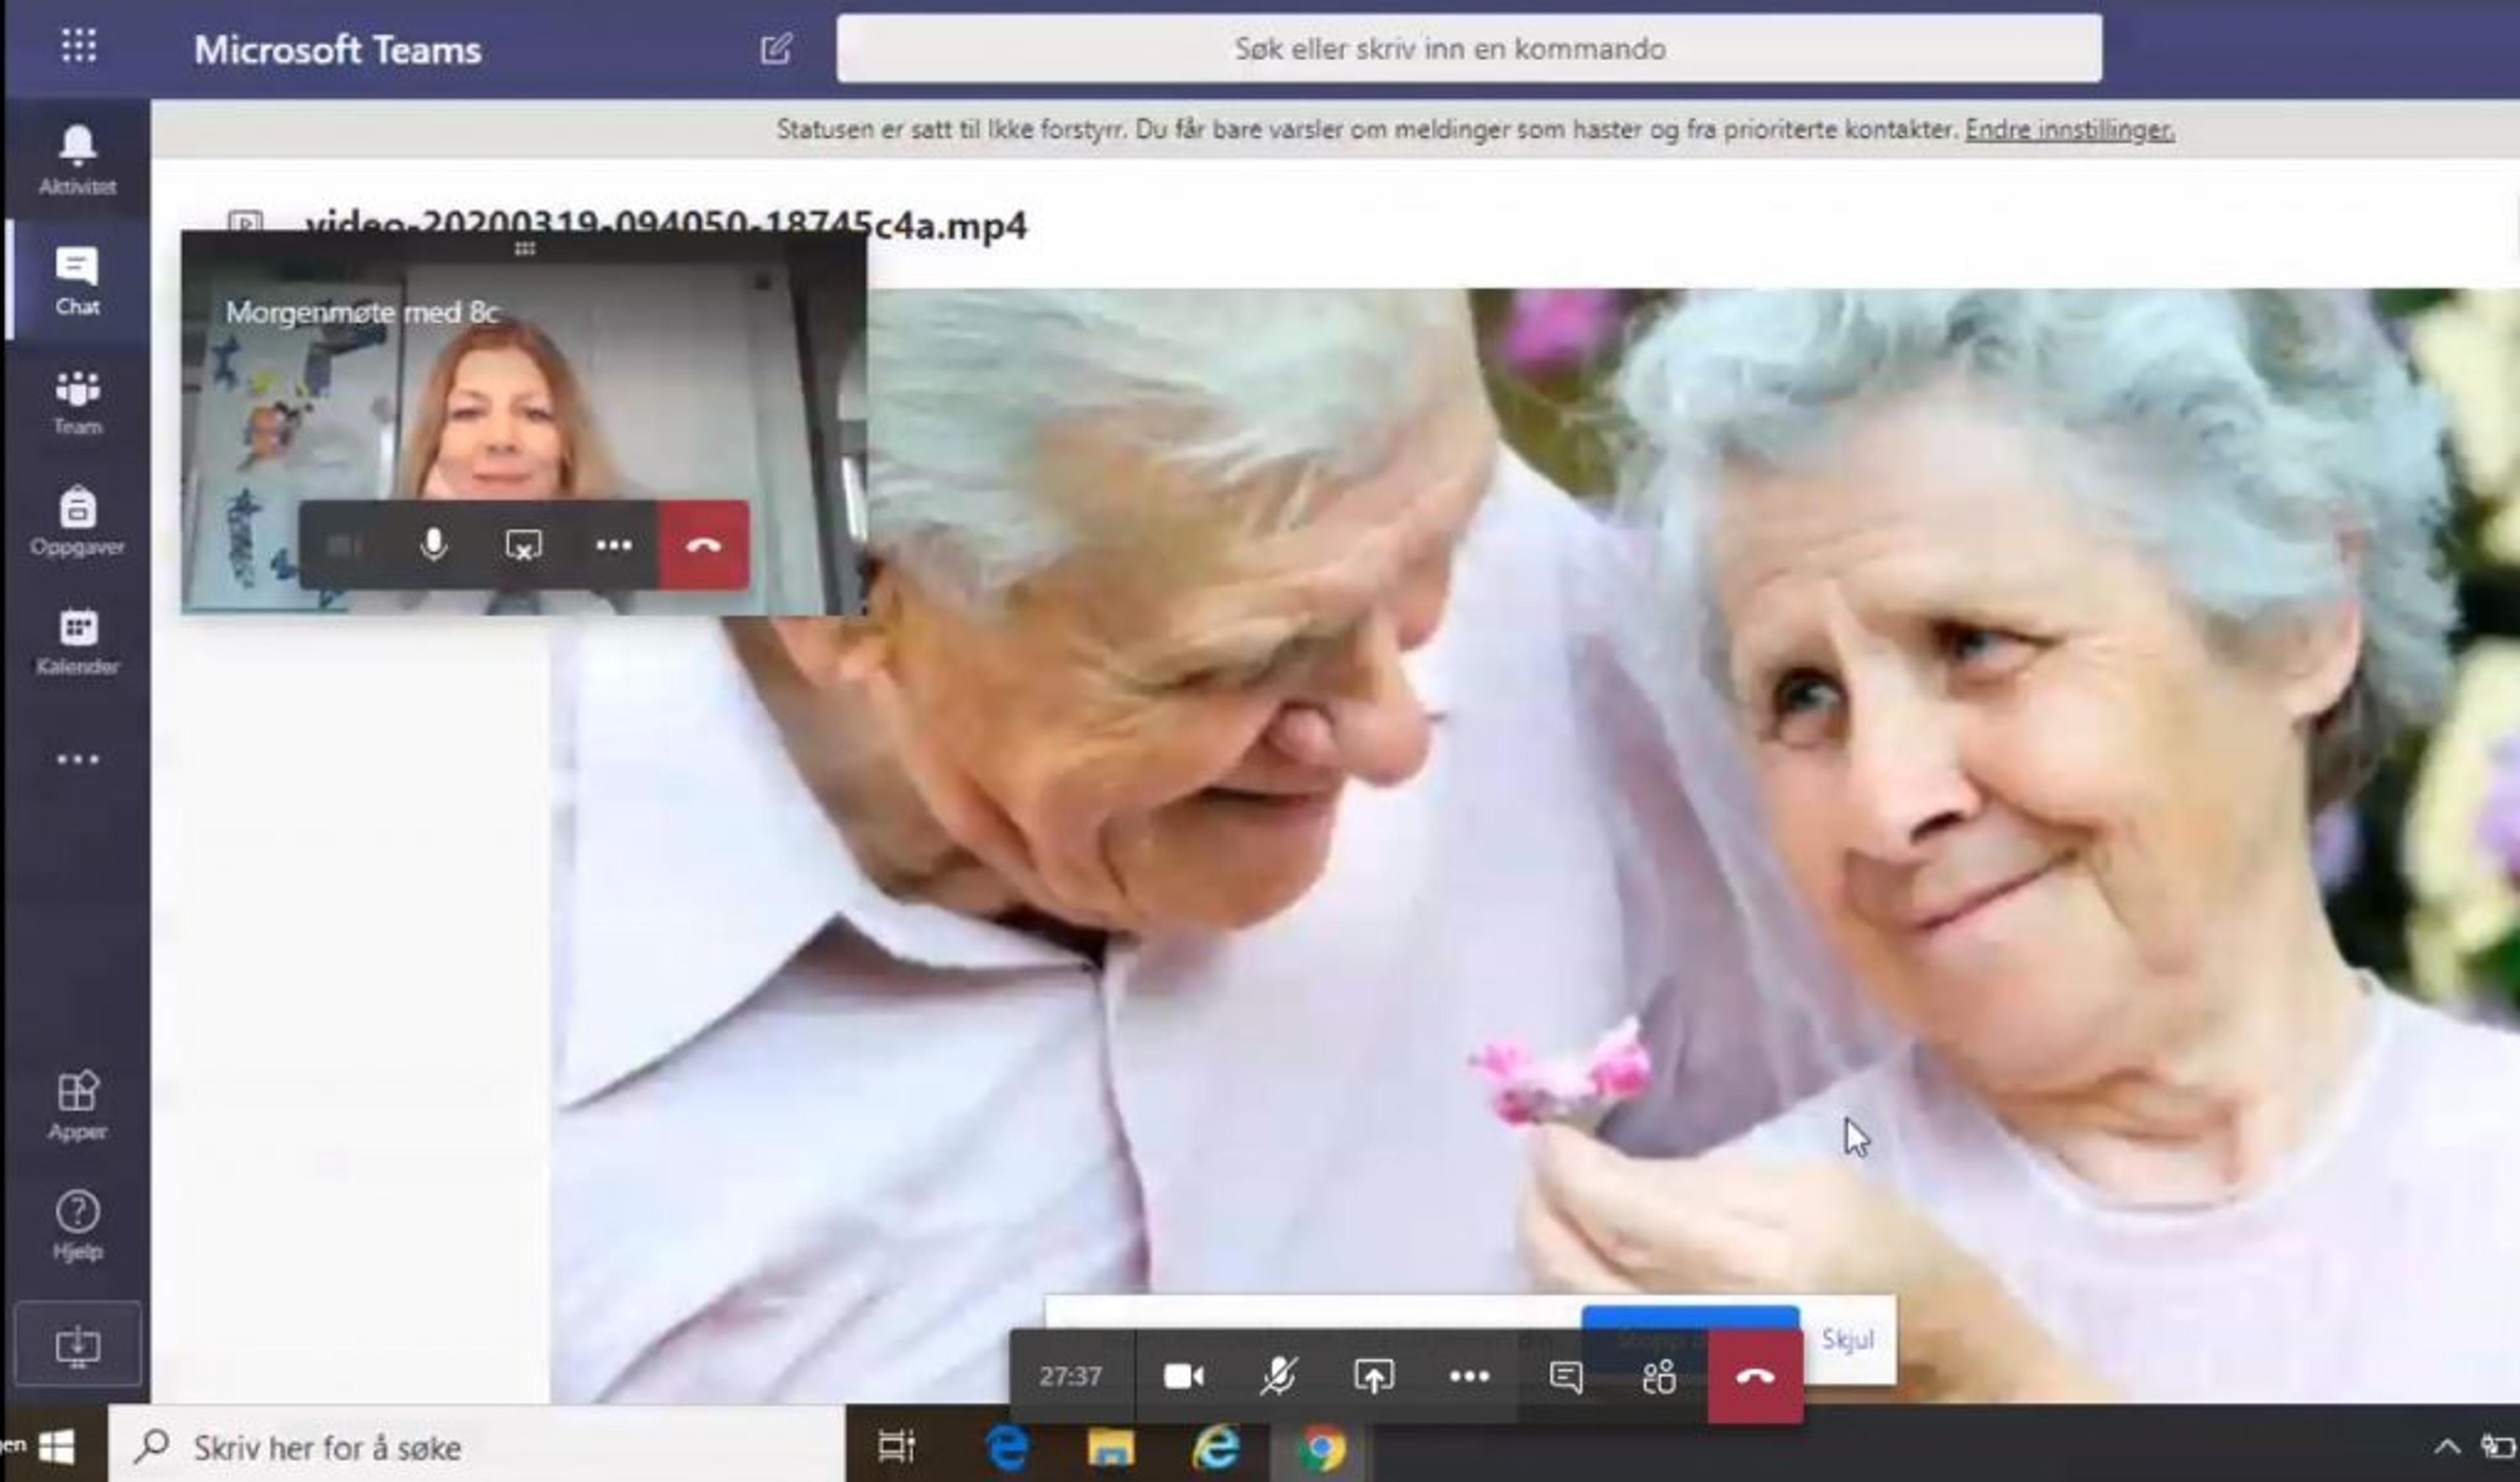This screenshot has width=2520, height=1482.
Task: Click the Teams search command box
Action: (1468, 49)
